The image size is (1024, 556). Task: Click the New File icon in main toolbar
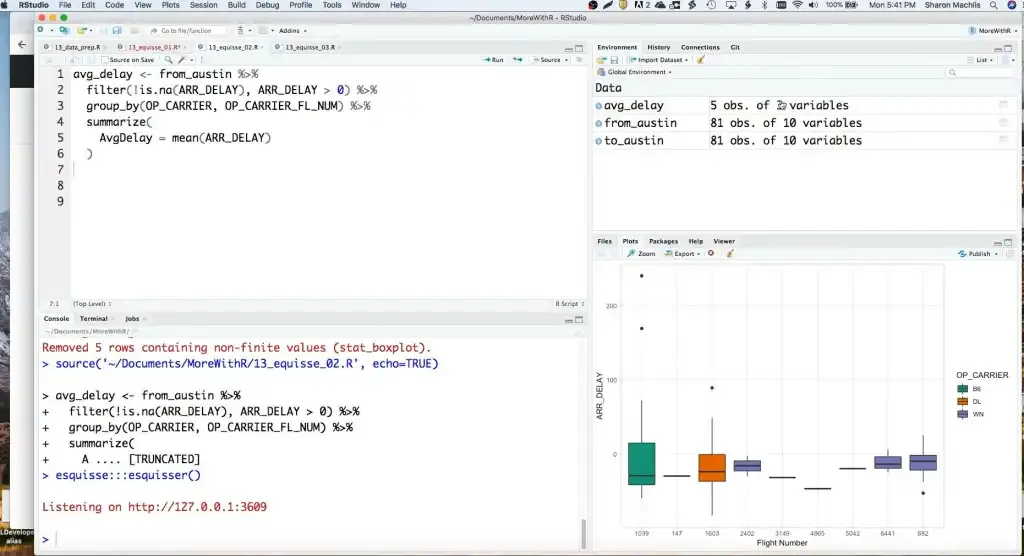(x=41, y=30)
